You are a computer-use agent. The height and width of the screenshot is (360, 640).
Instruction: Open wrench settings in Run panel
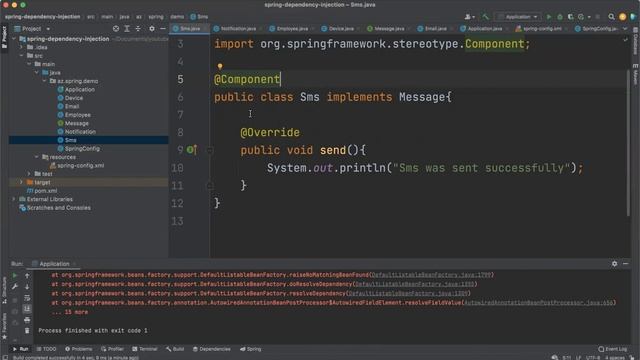point(15,287)
